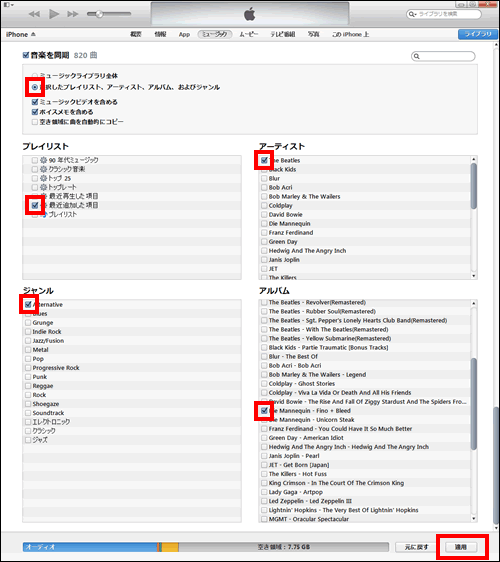This screenshot has height=562, width=500.
Task: Click the gear icon of 90 年代ミュージック
Action: (44, 160)
